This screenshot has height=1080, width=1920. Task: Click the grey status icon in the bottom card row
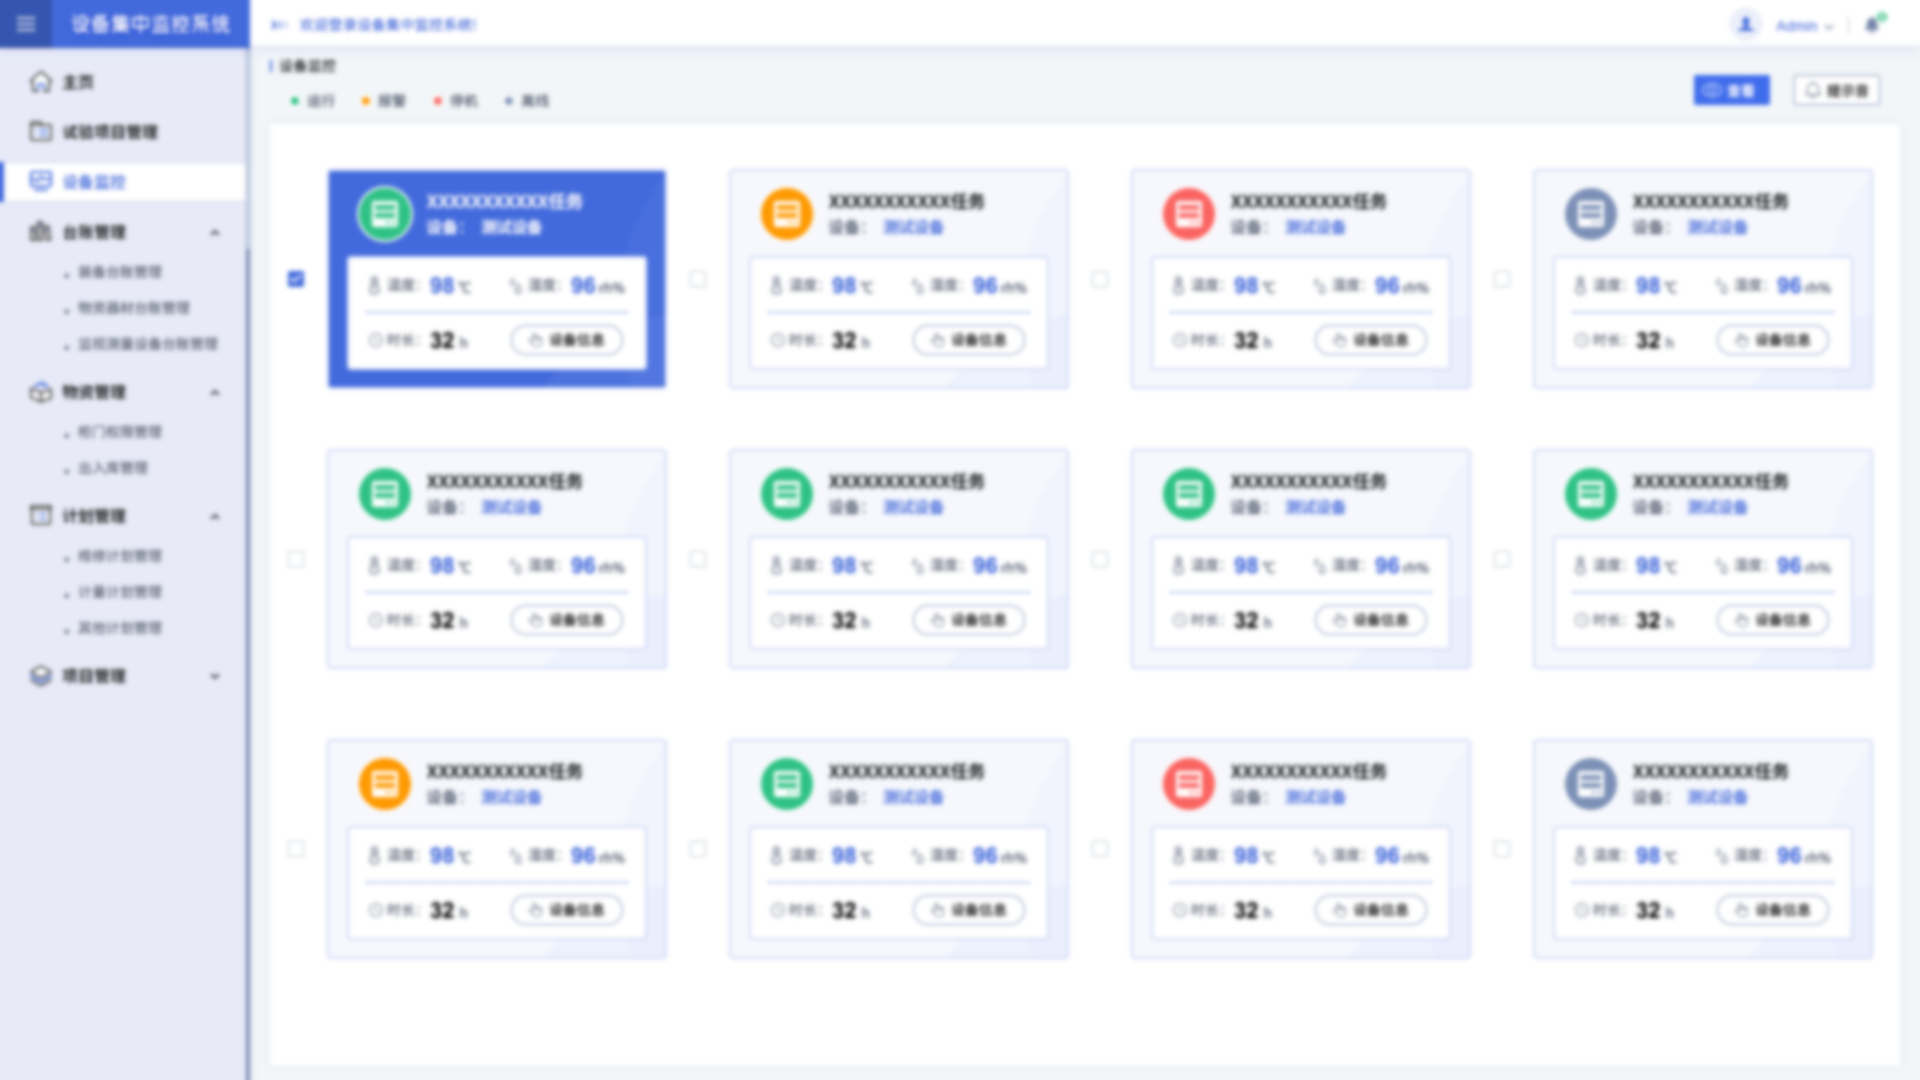point(1591,783)
